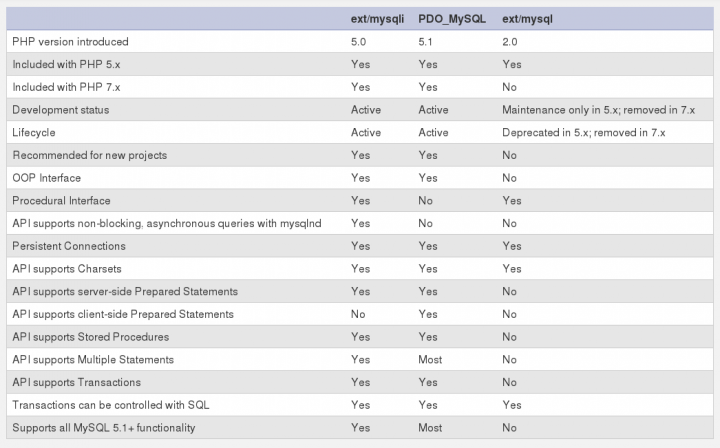The width and height of the screenshot is (720, 448).
Task: Click the "Lifecycle" row label
Action: click(x=35, y=133)
